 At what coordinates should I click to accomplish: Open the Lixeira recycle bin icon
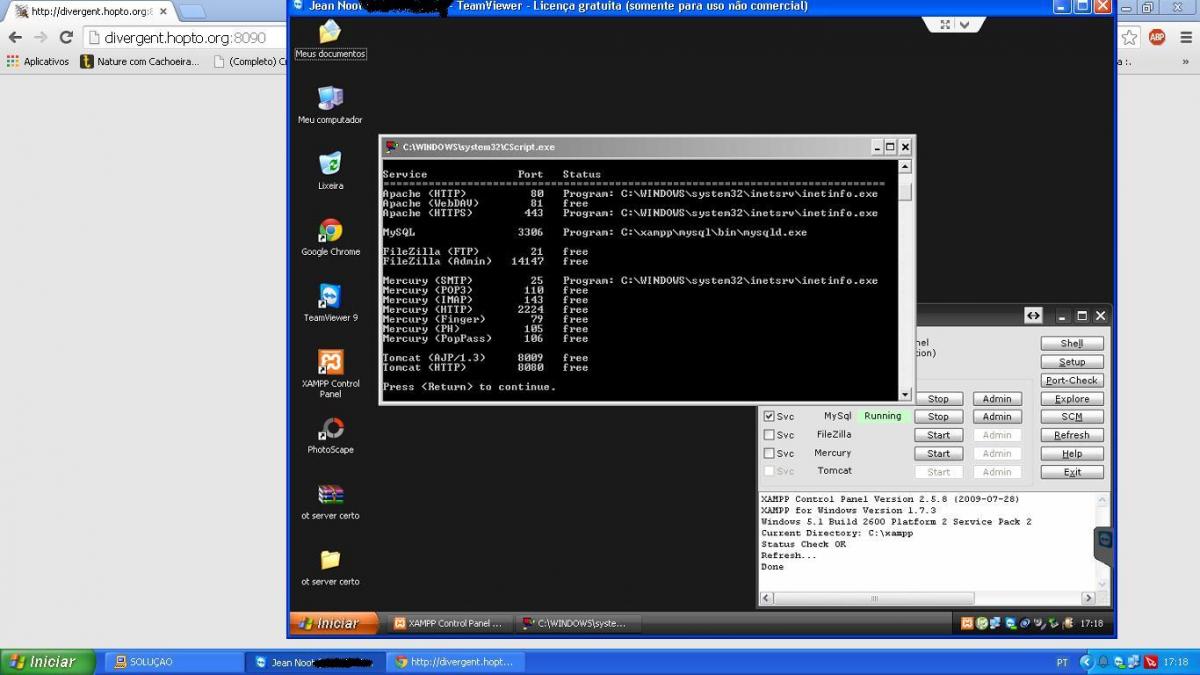point(330,171)
